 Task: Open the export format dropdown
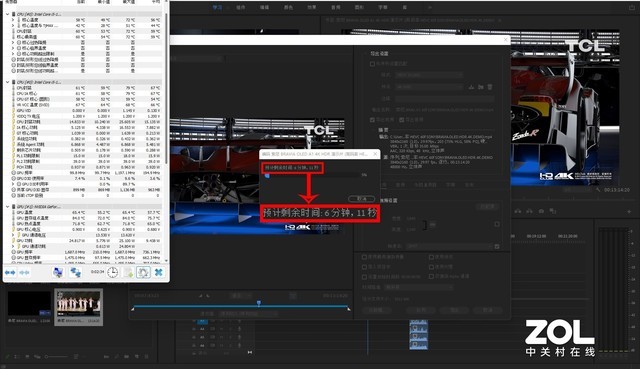point(429,75)
